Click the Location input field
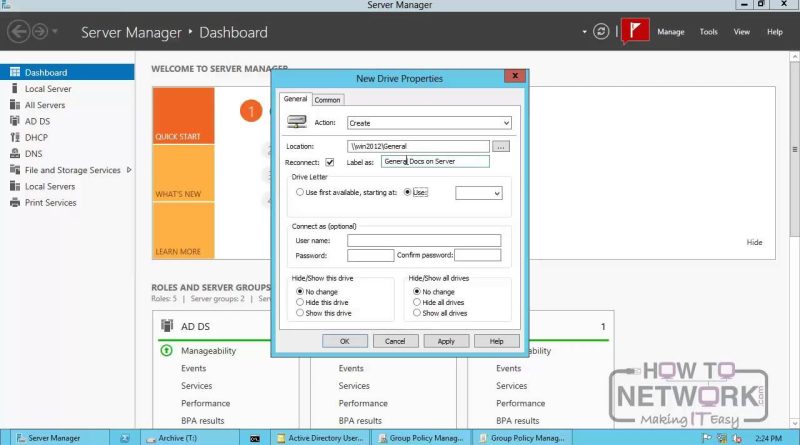 [418, 146]
